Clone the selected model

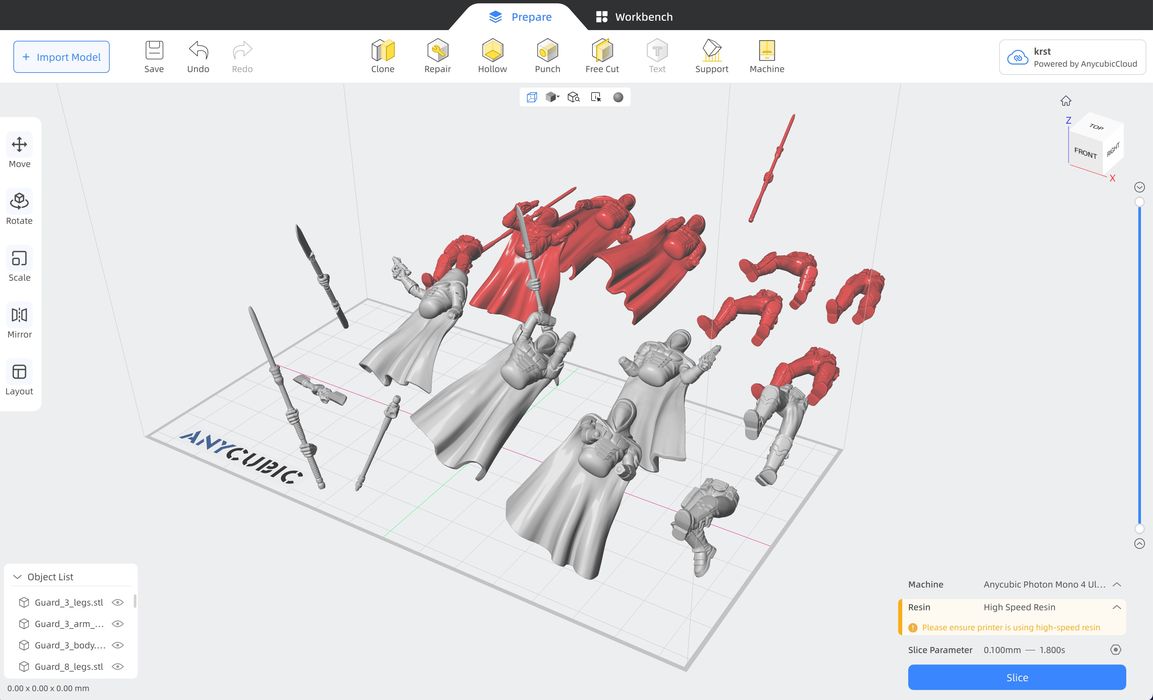(383, 56)
